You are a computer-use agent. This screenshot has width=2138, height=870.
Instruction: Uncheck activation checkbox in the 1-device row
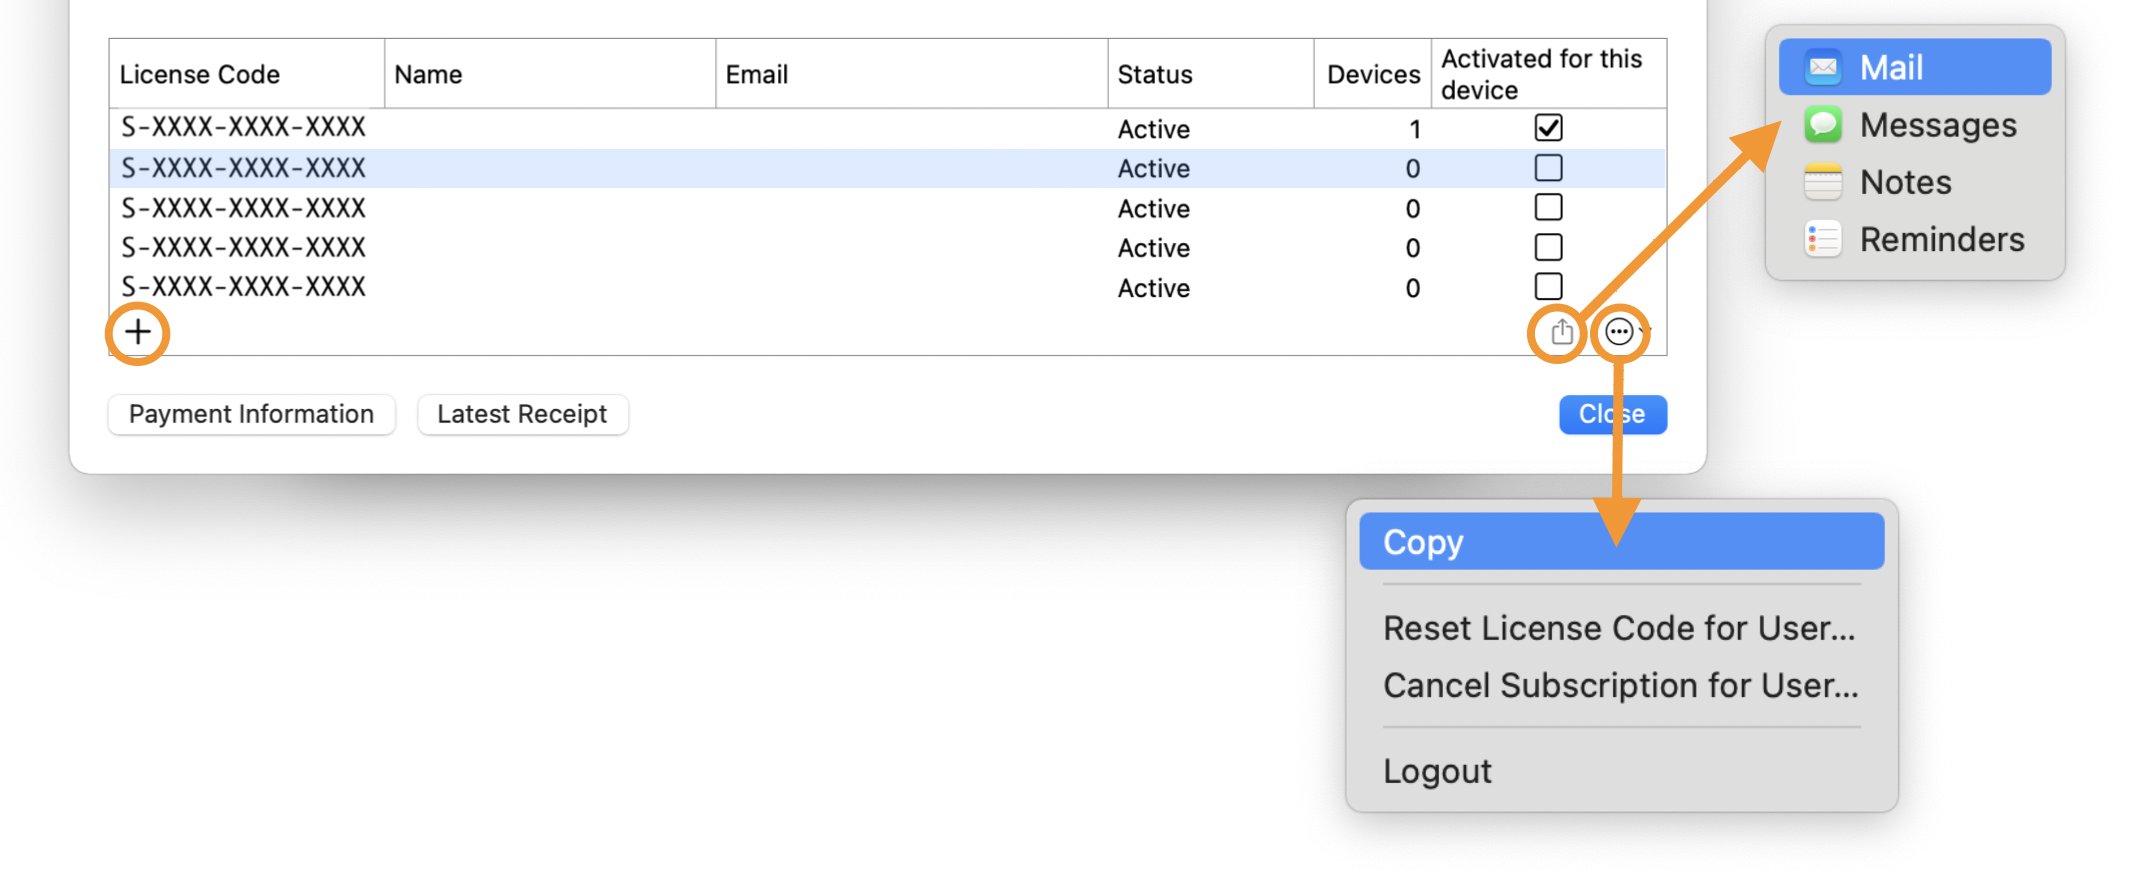(x=1548, y=128)
